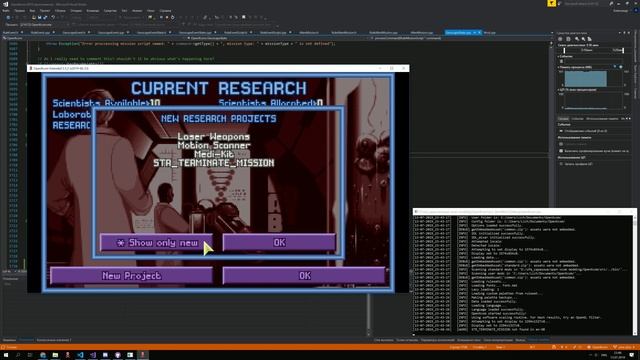
Task: Open the Вид menu in Visual Studio
Action: [x=32, y=11]
